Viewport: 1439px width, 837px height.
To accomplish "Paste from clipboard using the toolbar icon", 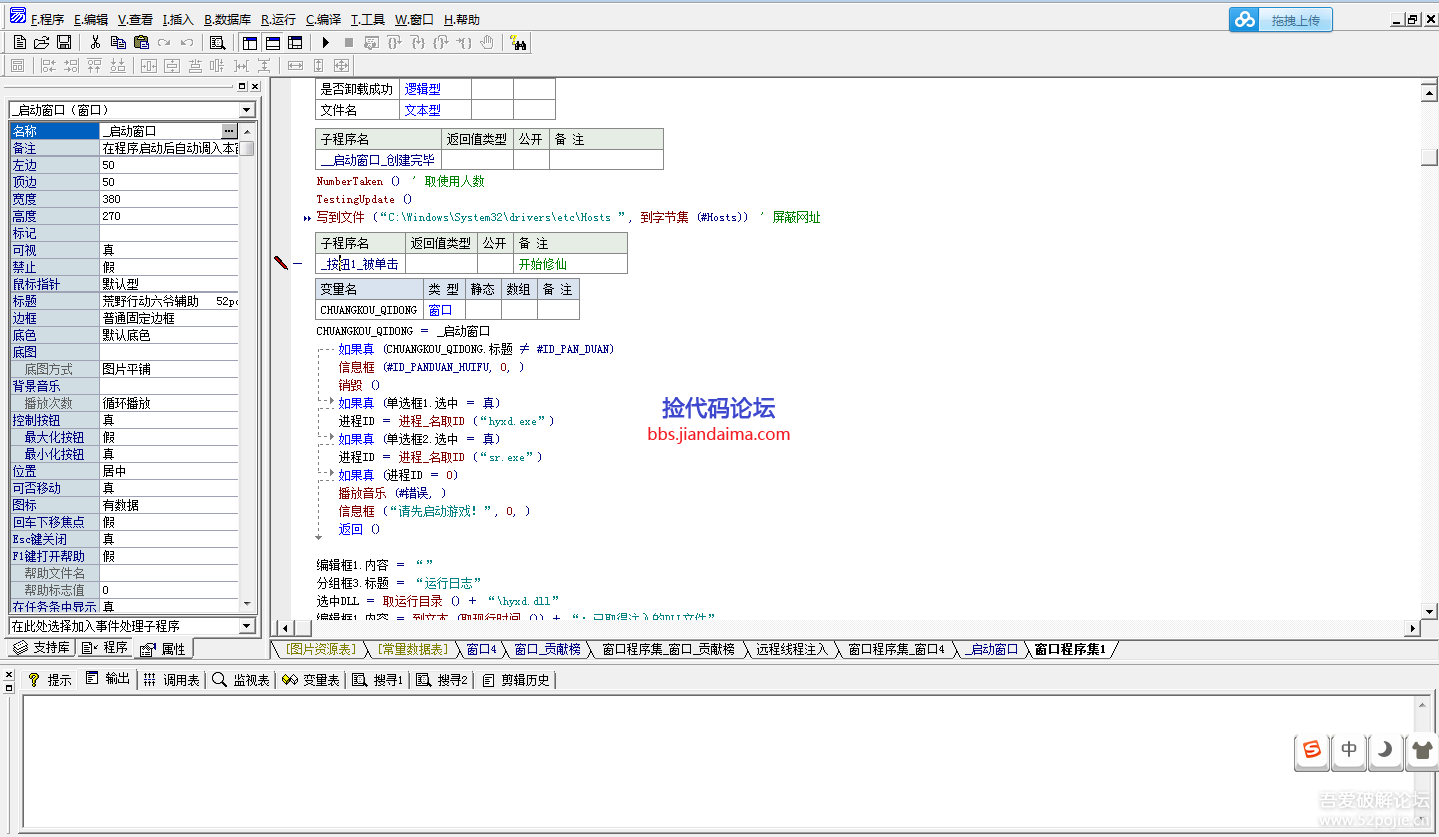I will pyautogui.click(x=141, y=42).
